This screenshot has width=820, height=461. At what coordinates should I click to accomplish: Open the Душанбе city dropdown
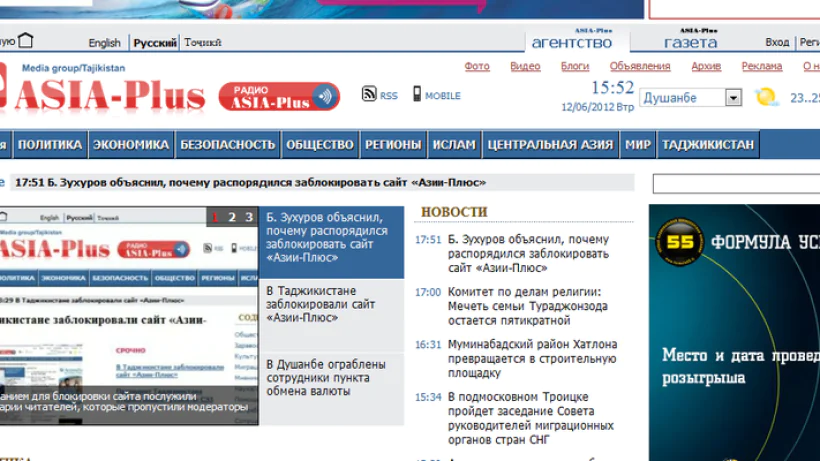coord(690,98)
